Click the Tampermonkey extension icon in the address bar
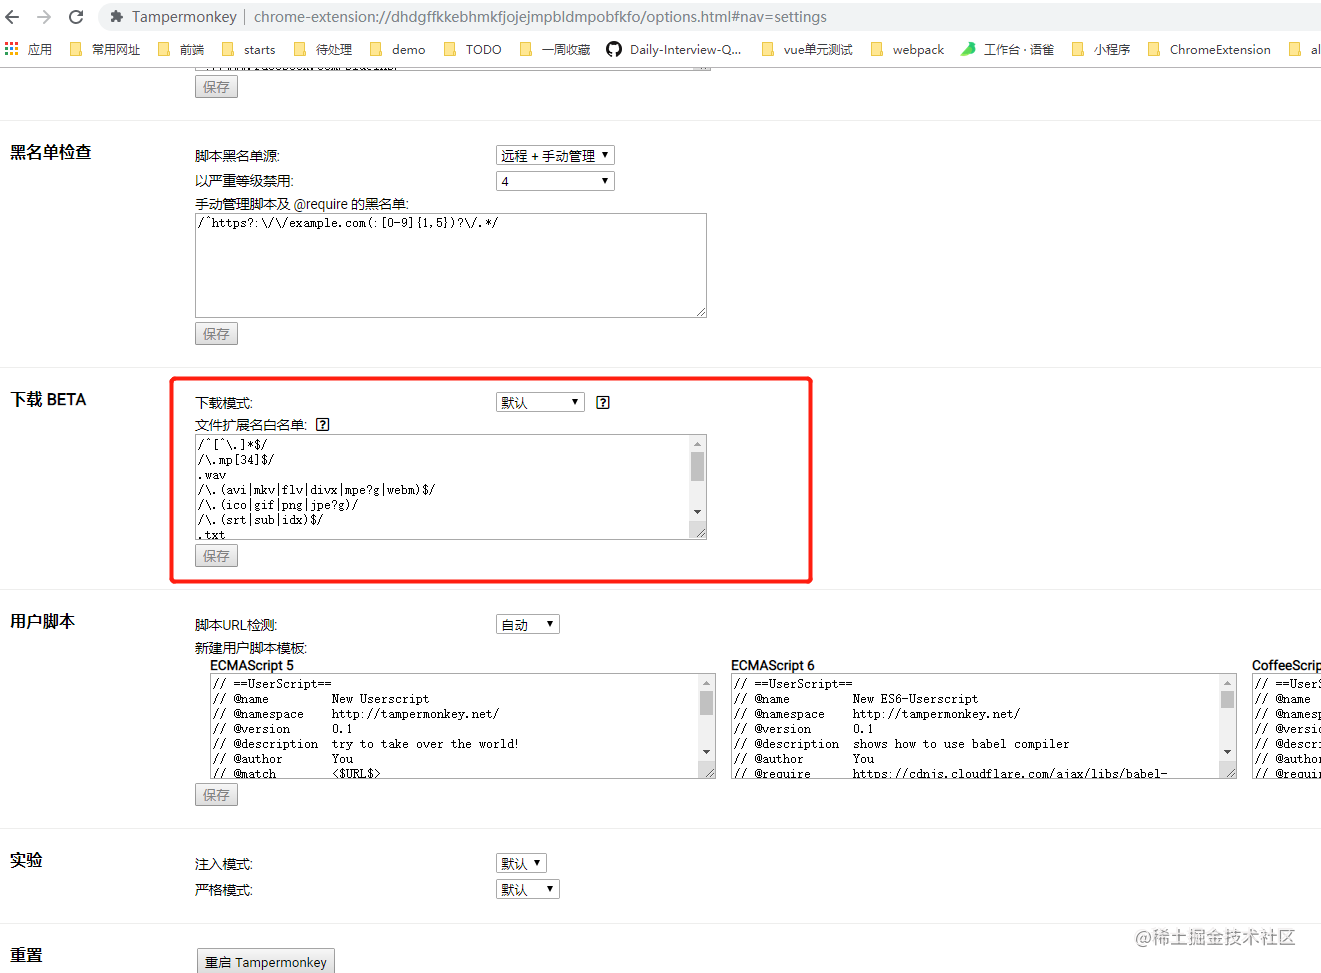The image size is (1321, 973). [116, 16]
